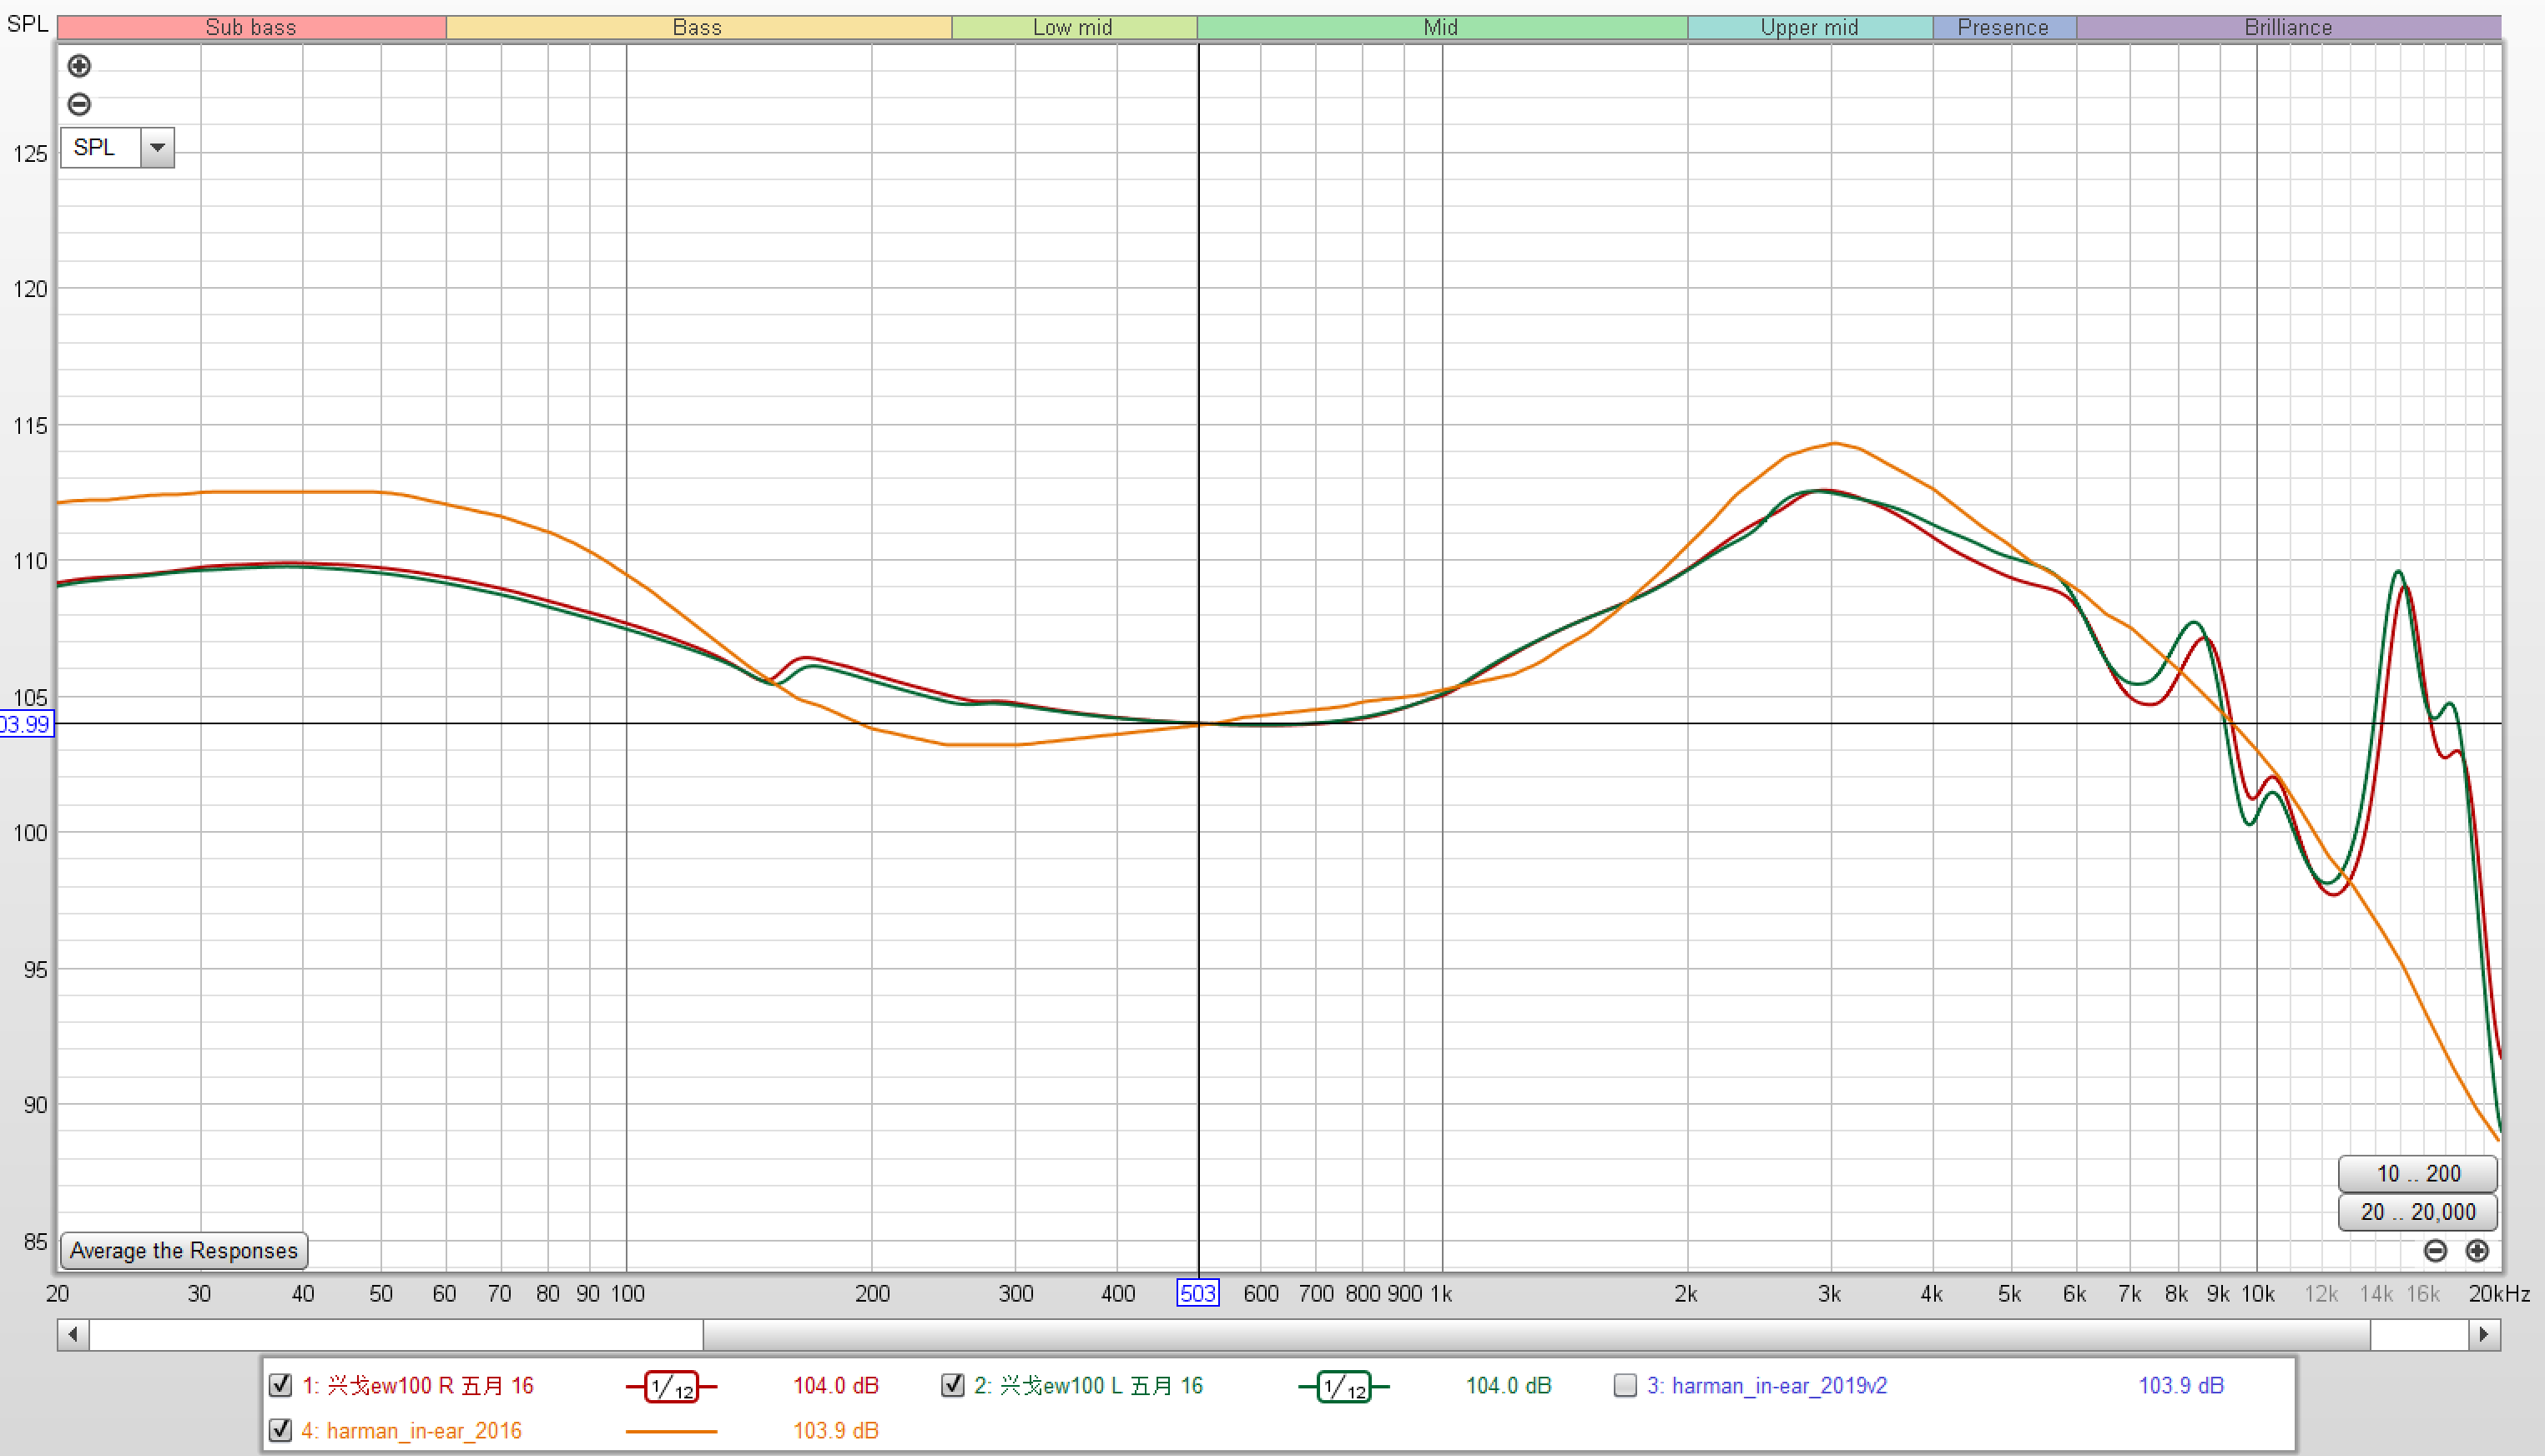This screenshot has width=2545, height=1456.
Task: Click SPL axis title top left
Action: 28,24
